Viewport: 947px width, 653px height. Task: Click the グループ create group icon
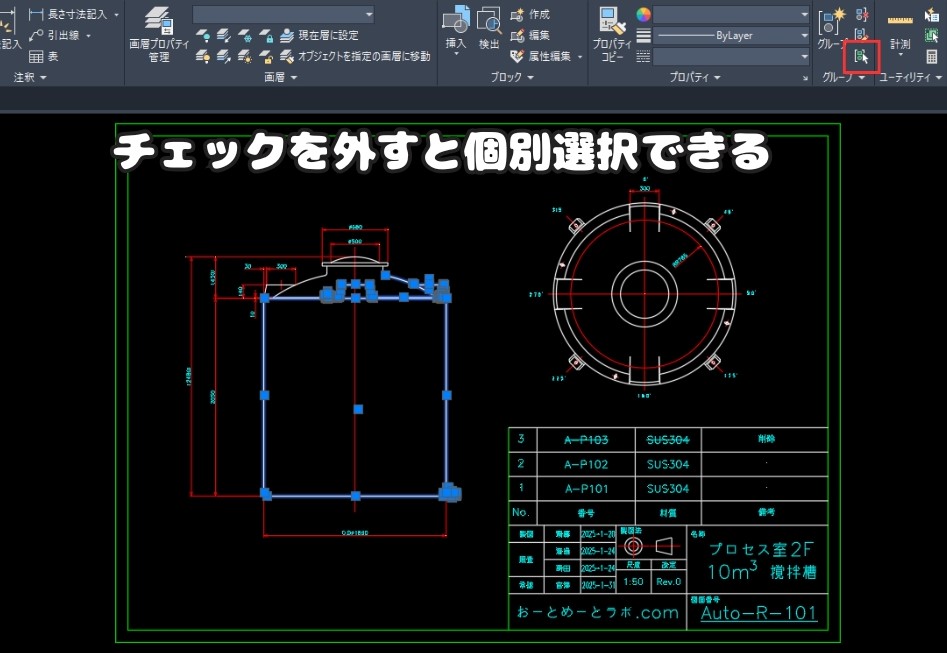[832, 22]
